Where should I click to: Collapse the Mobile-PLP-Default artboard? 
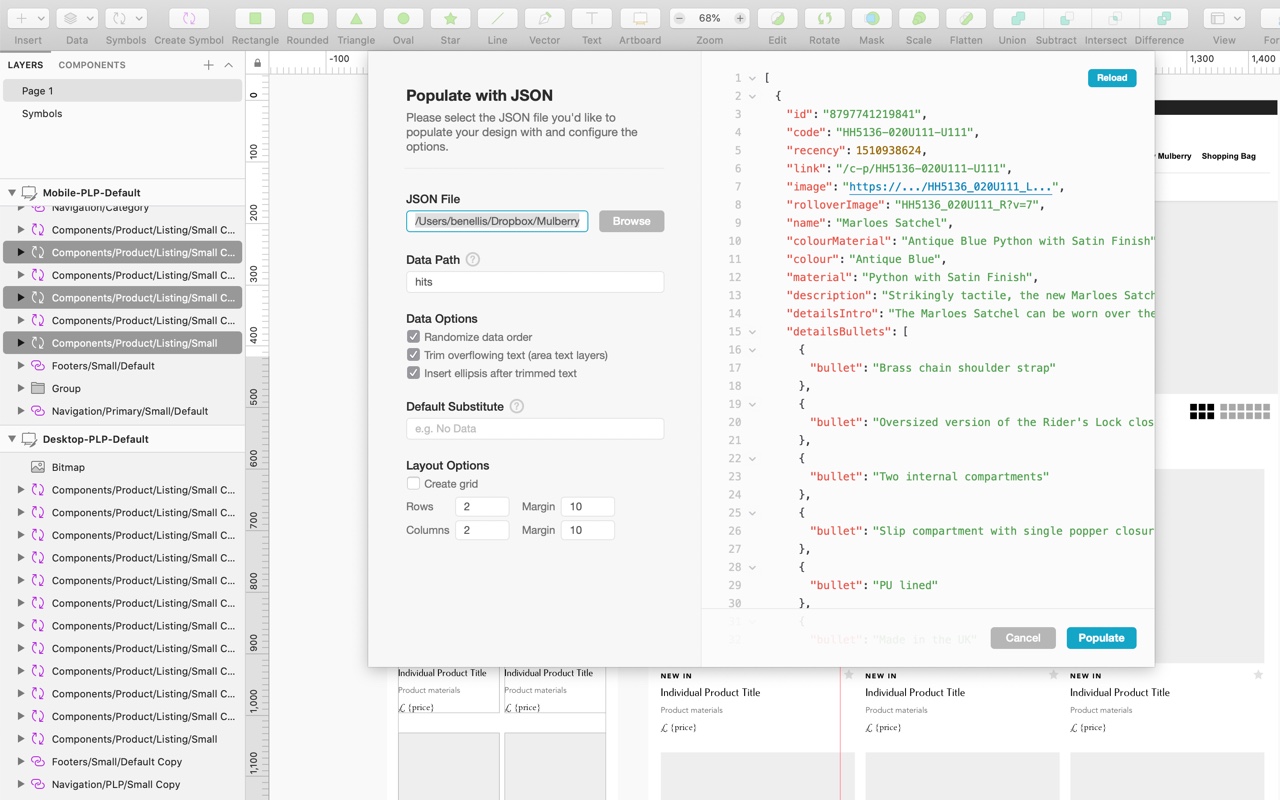[10, 191]
